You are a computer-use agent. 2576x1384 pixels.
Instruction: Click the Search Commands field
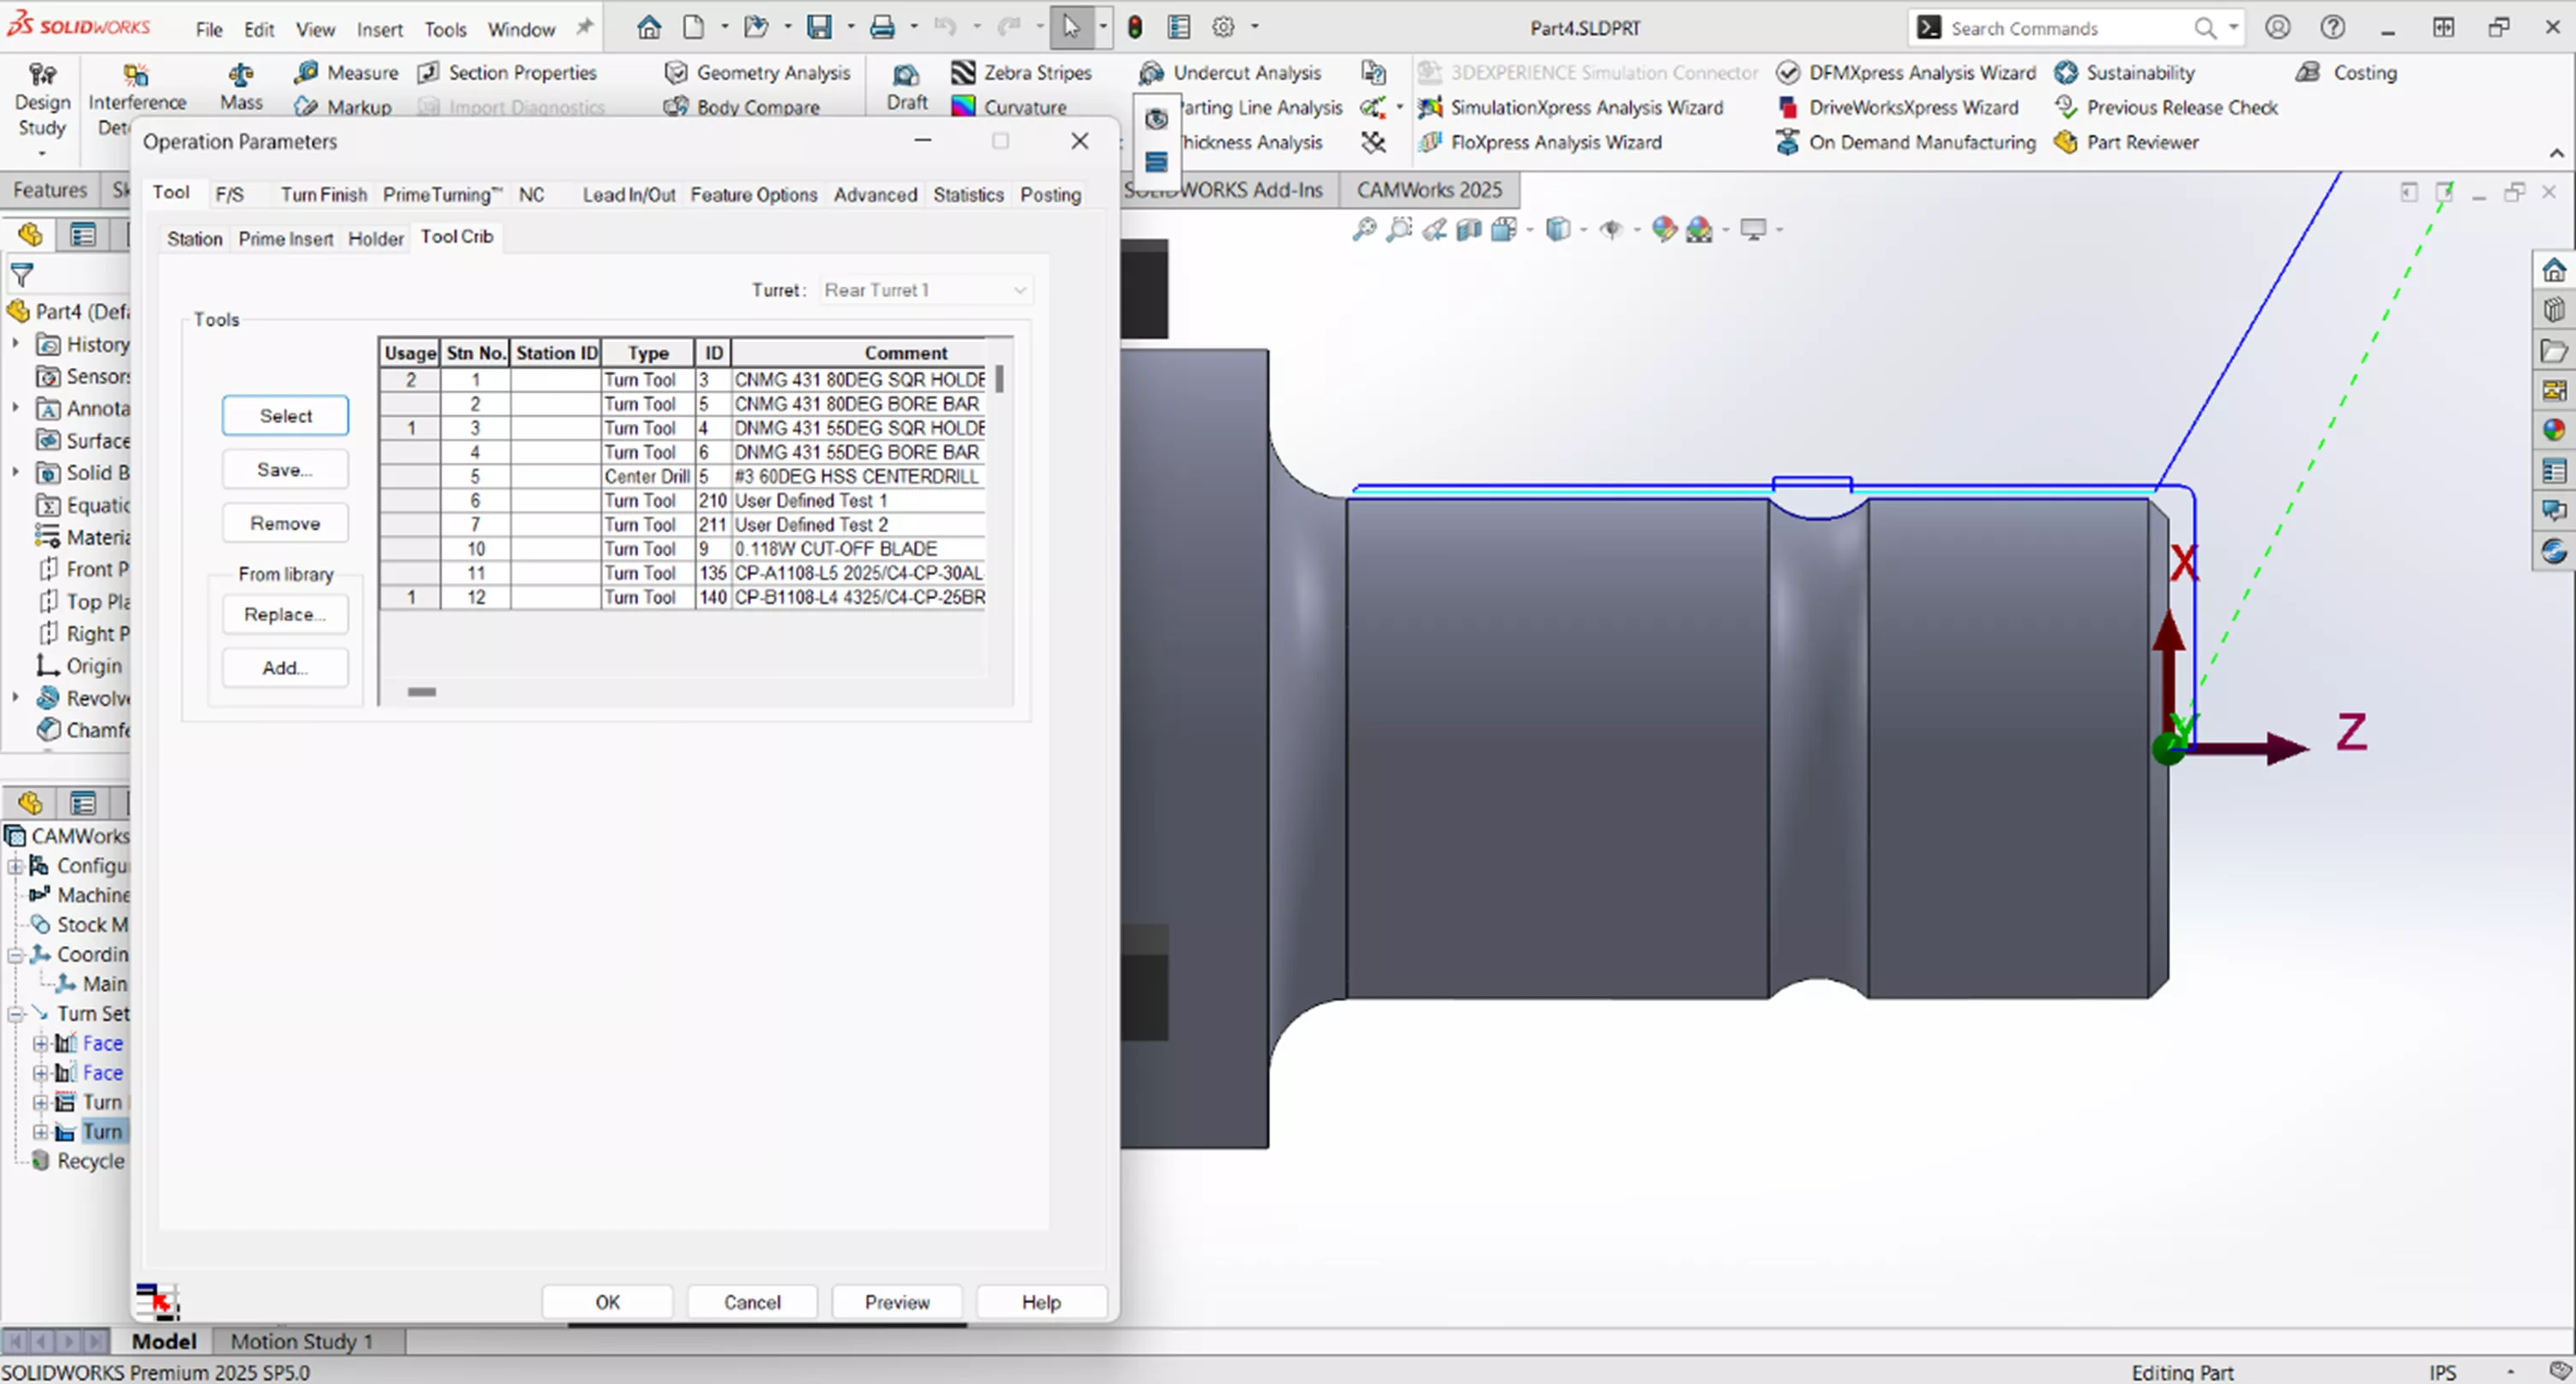2060,27
